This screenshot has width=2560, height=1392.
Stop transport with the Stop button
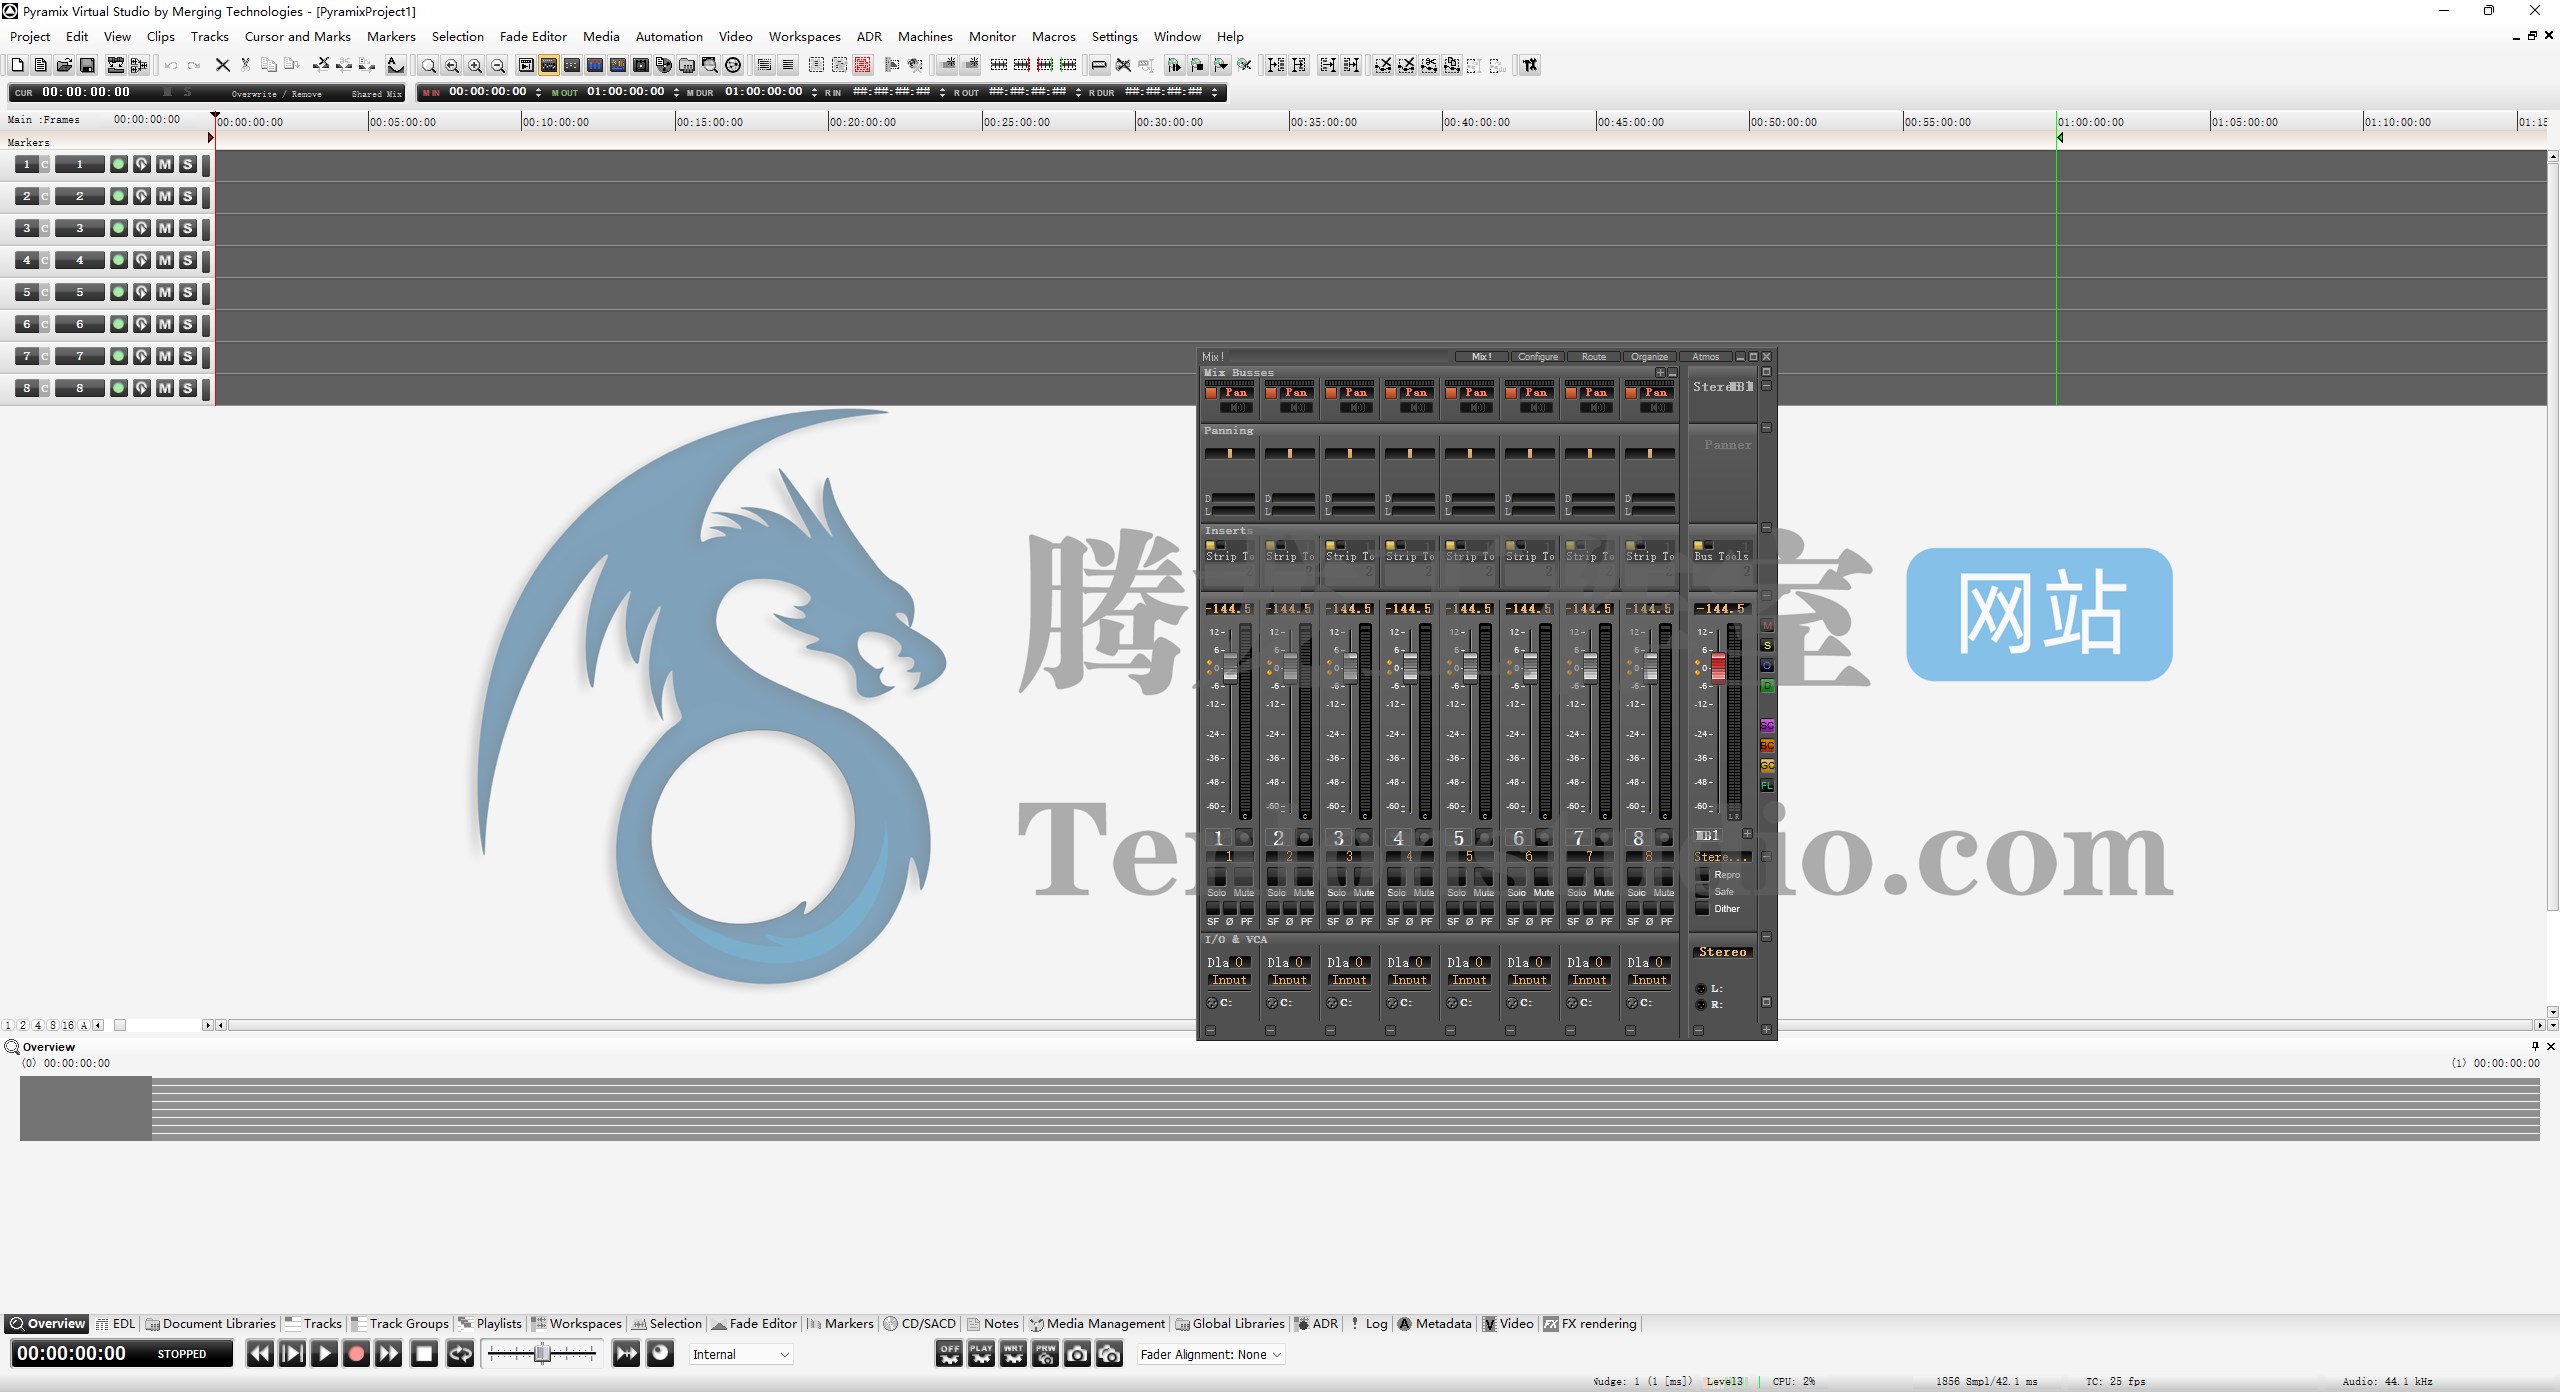tap(425, 1354)
